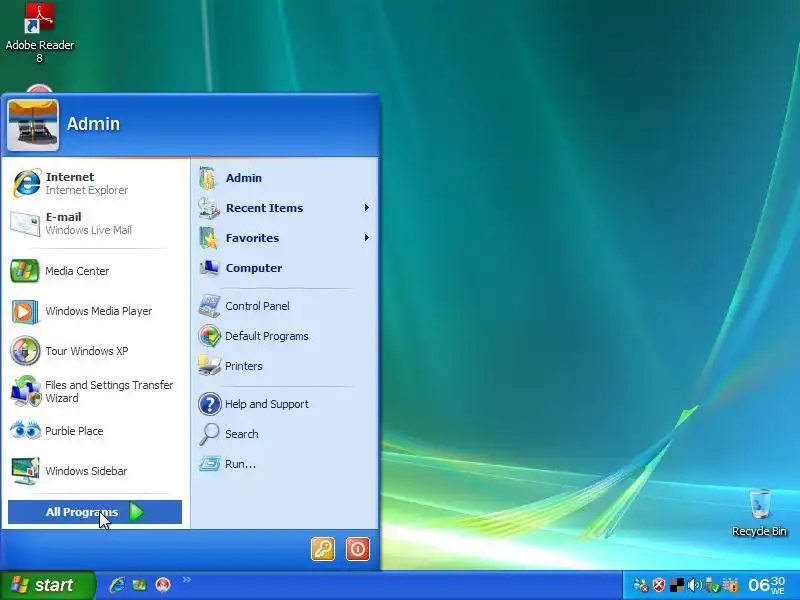
Task: Click the green Quick Launch icon
Action: [x=139, y=585]
